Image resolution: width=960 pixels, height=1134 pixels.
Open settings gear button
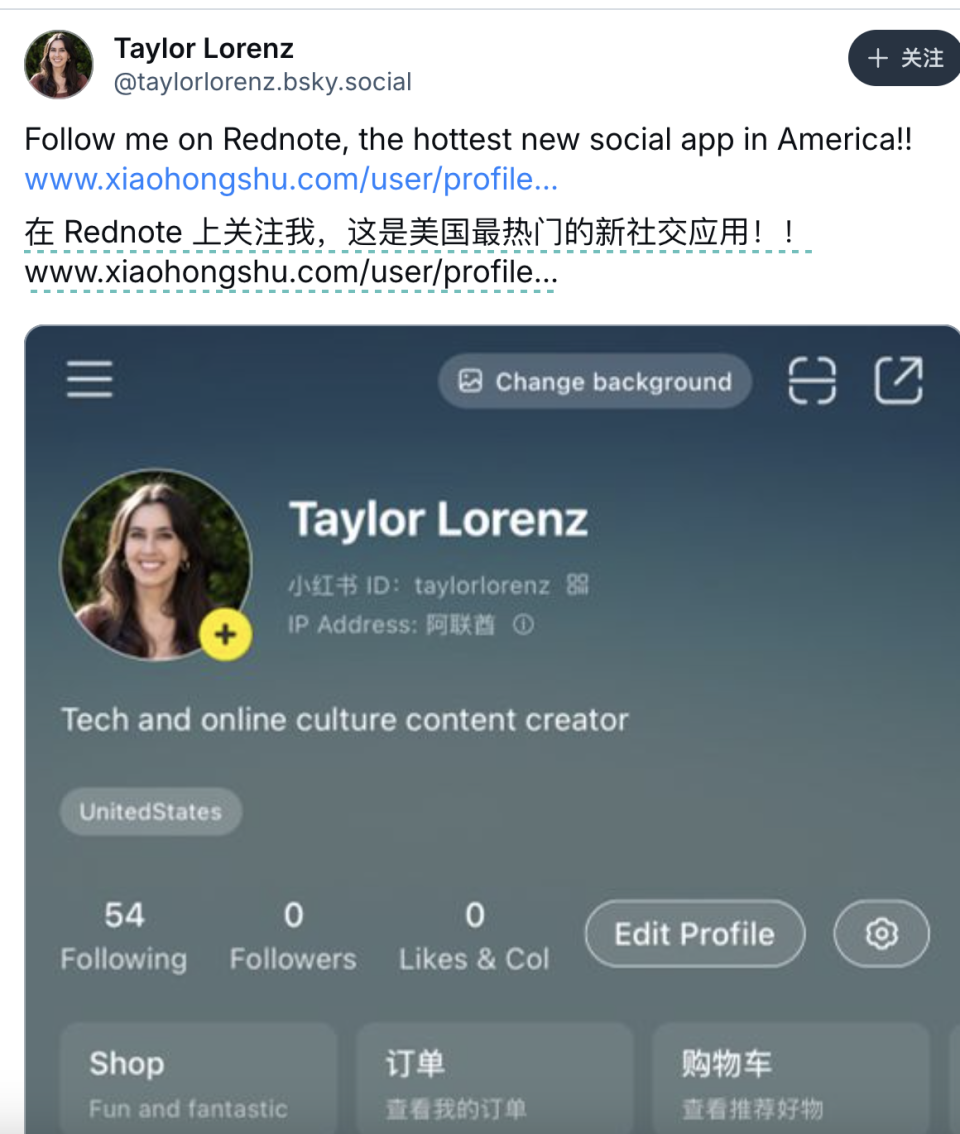point(881,934)
